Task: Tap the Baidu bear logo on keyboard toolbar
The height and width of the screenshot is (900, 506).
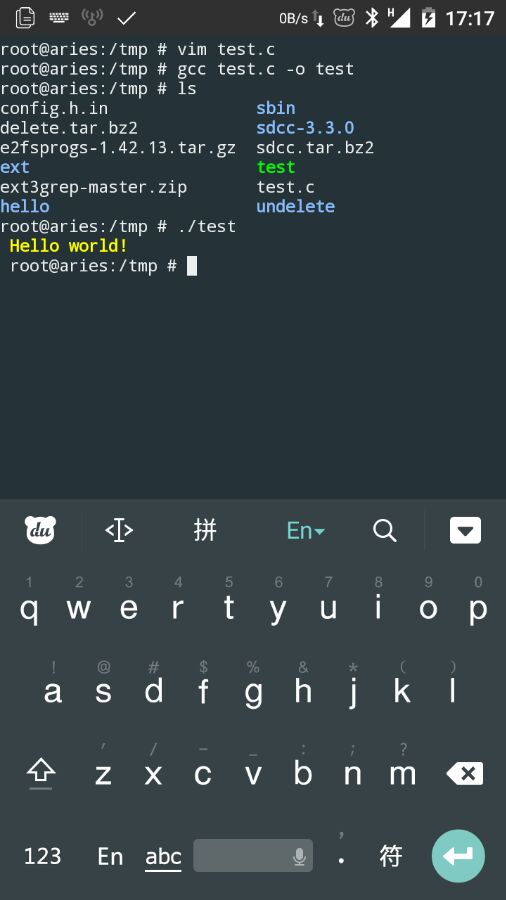Action: click(x=40, y=530)
